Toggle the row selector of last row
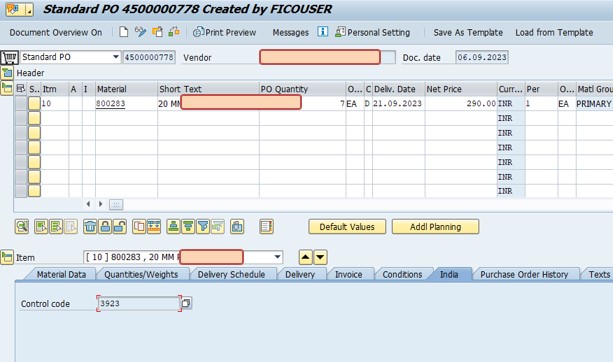Image resolution: width=613 pixels, height=362 pixels. [x=21, y=191]
